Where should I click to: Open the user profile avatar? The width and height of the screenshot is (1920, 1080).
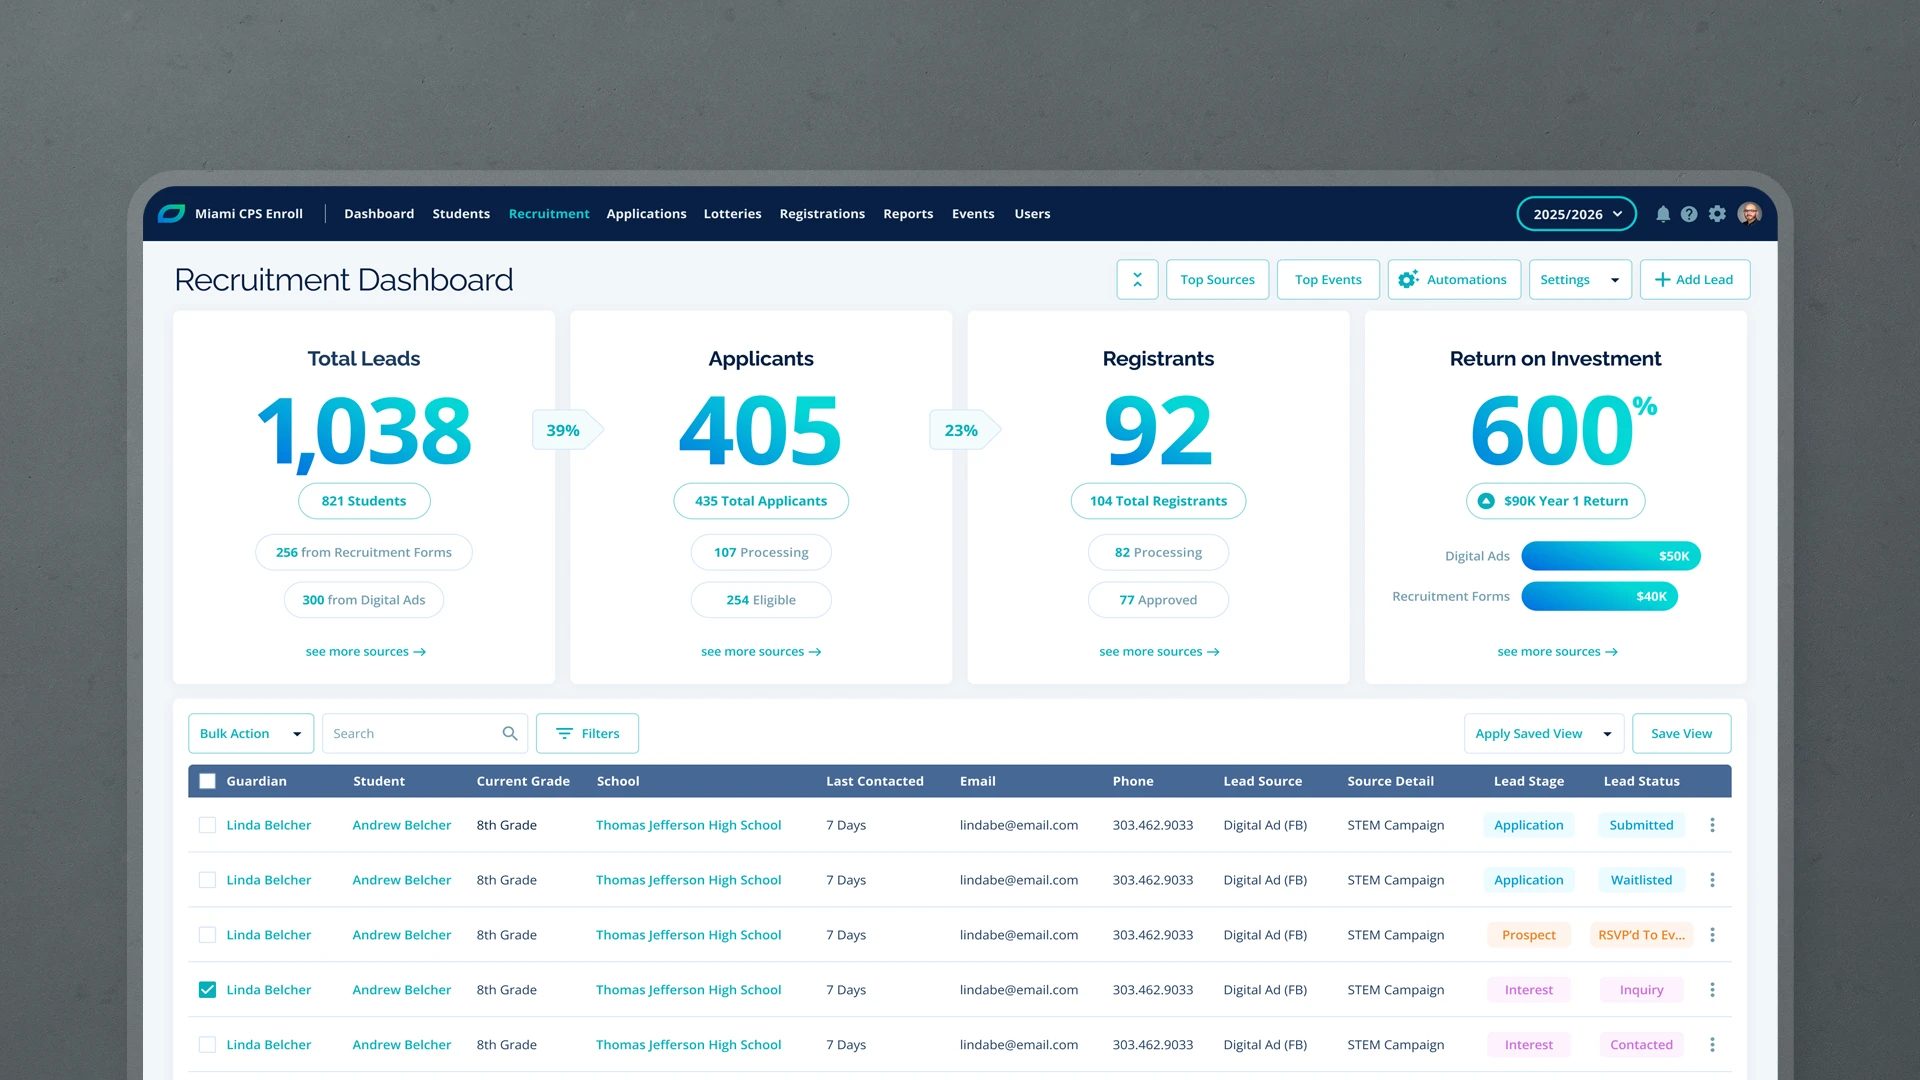[1749, 214]
